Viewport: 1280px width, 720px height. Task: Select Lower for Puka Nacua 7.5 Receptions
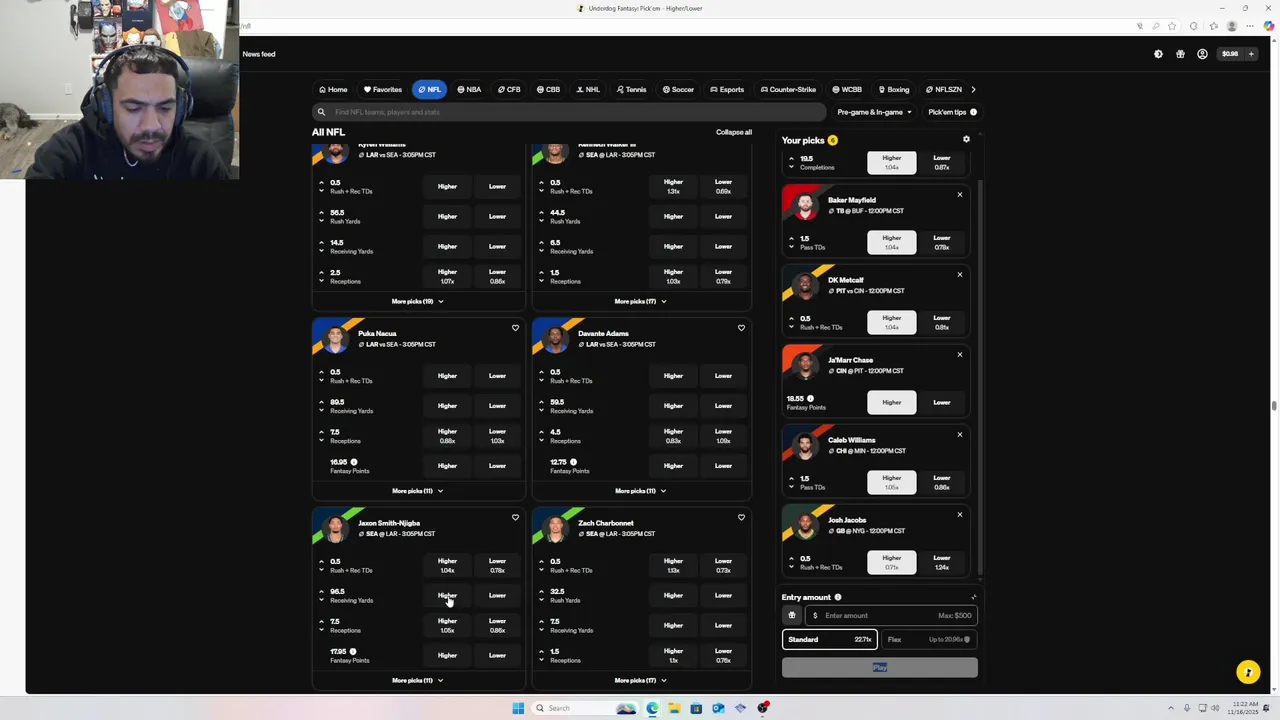point(497,436)
